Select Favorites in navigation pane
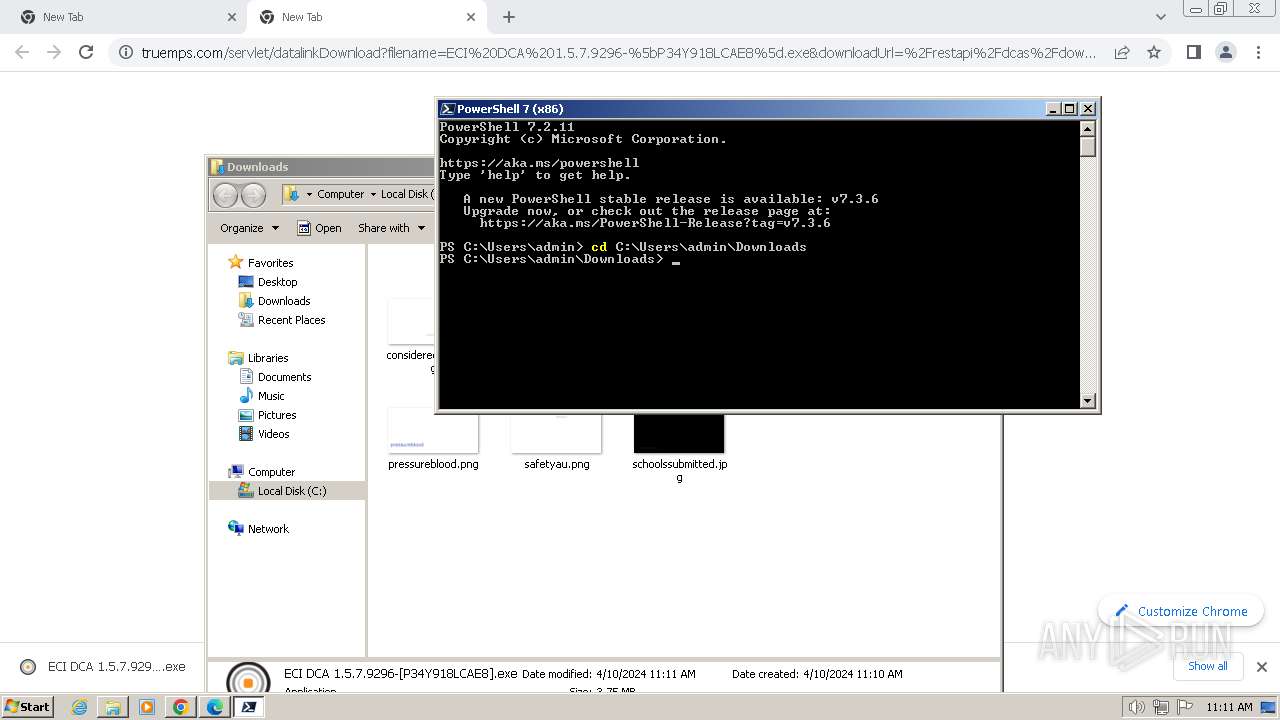 (x=270, y=263)
